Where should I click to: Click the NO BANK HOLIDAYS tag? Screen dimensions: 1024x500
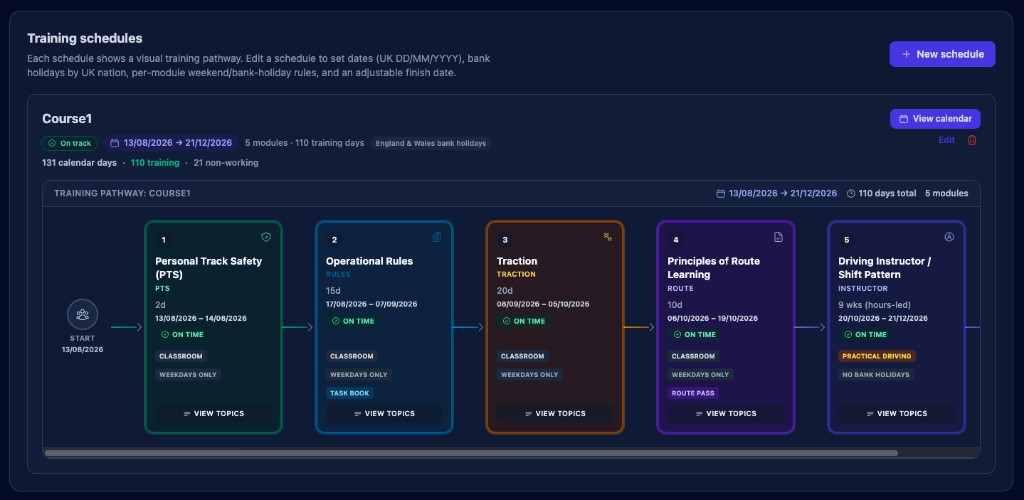(x=876, y=375)
